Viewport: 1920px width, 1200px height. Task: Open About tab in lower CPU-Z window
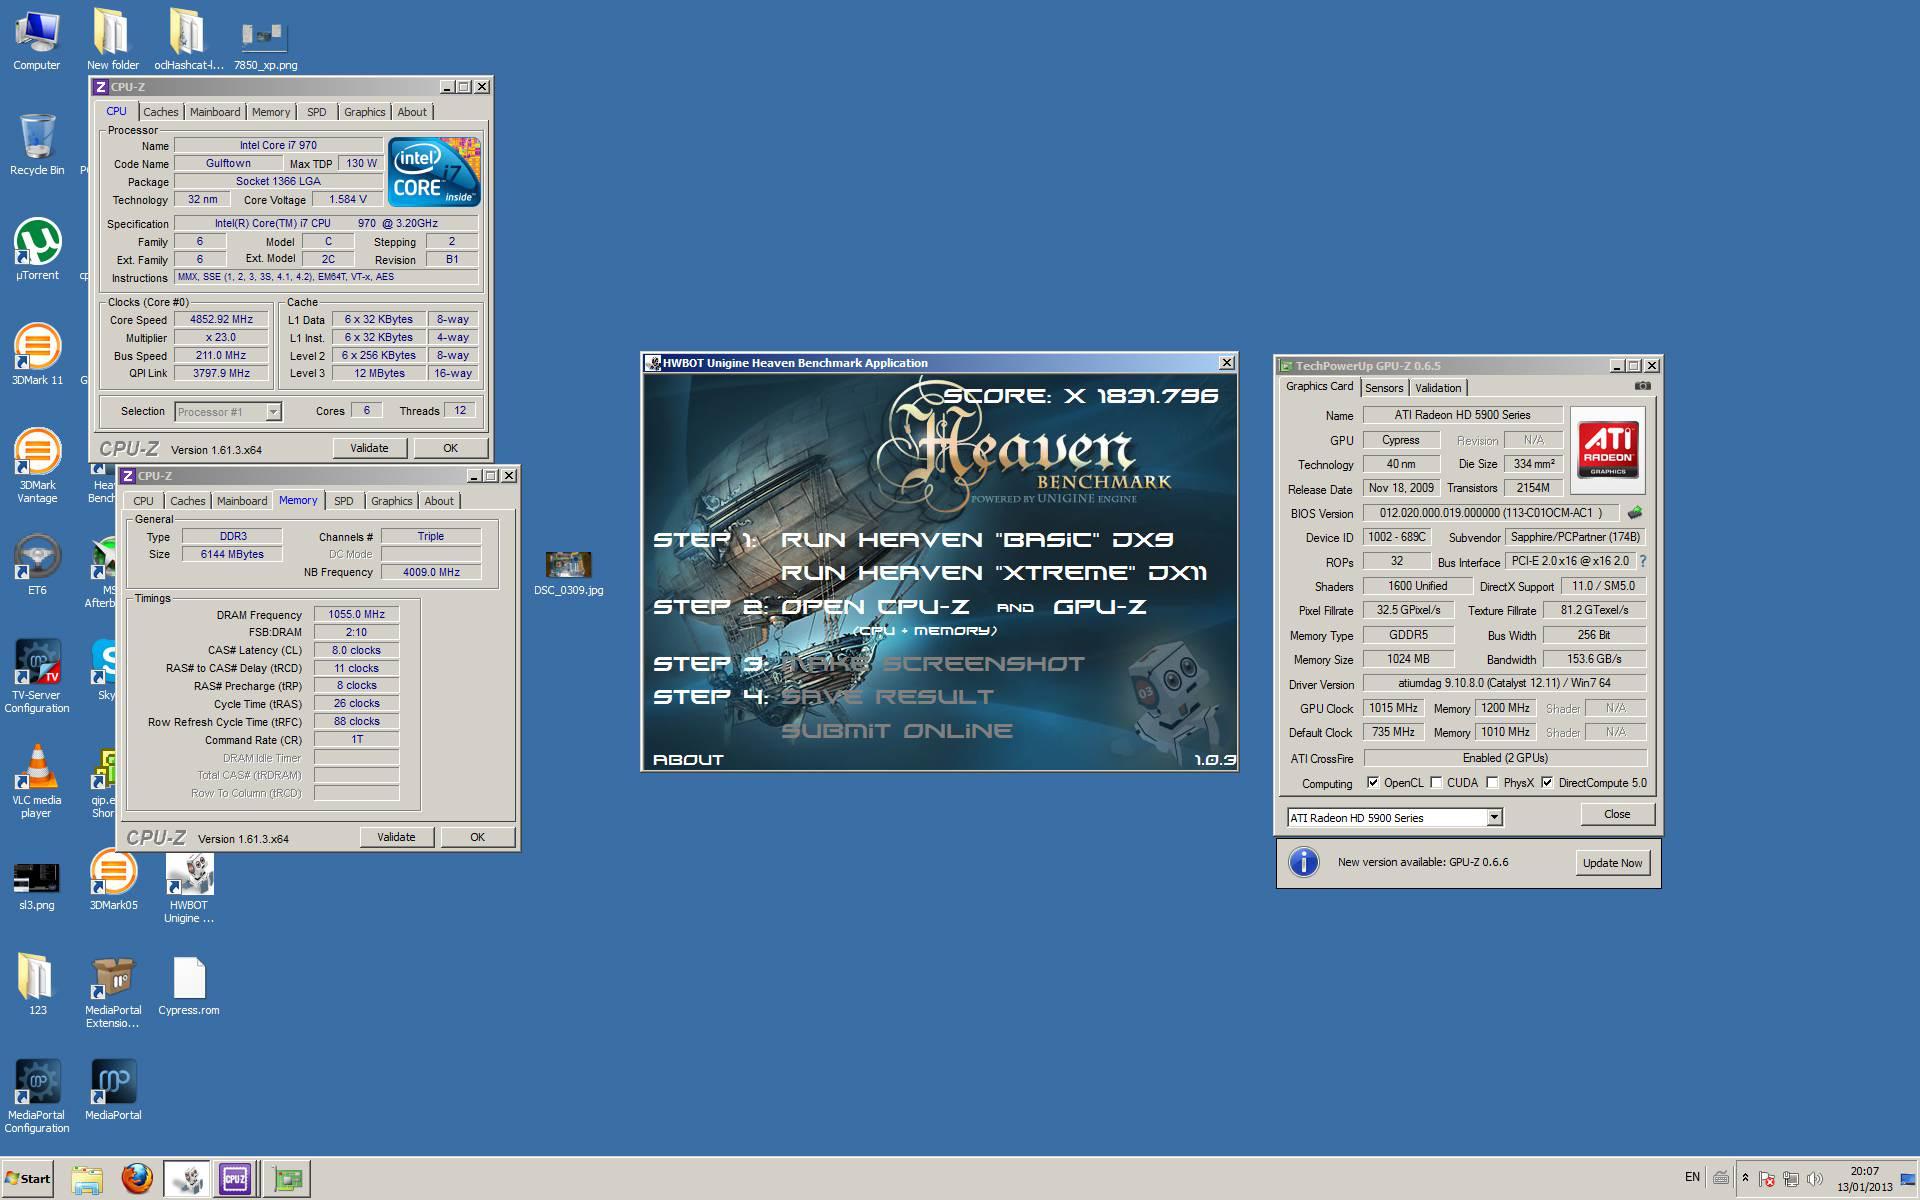pos(439,501)
